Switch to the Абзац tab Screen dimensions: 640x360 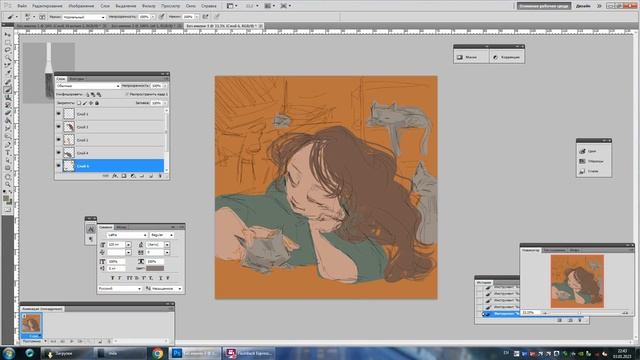pyautogui.click(x=121, y=227)
